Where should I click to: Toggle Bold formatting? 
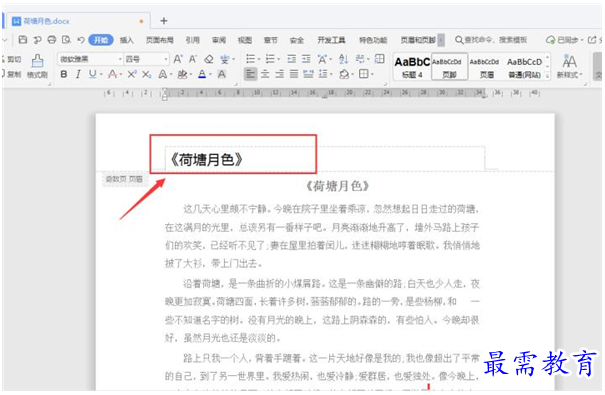64,74
